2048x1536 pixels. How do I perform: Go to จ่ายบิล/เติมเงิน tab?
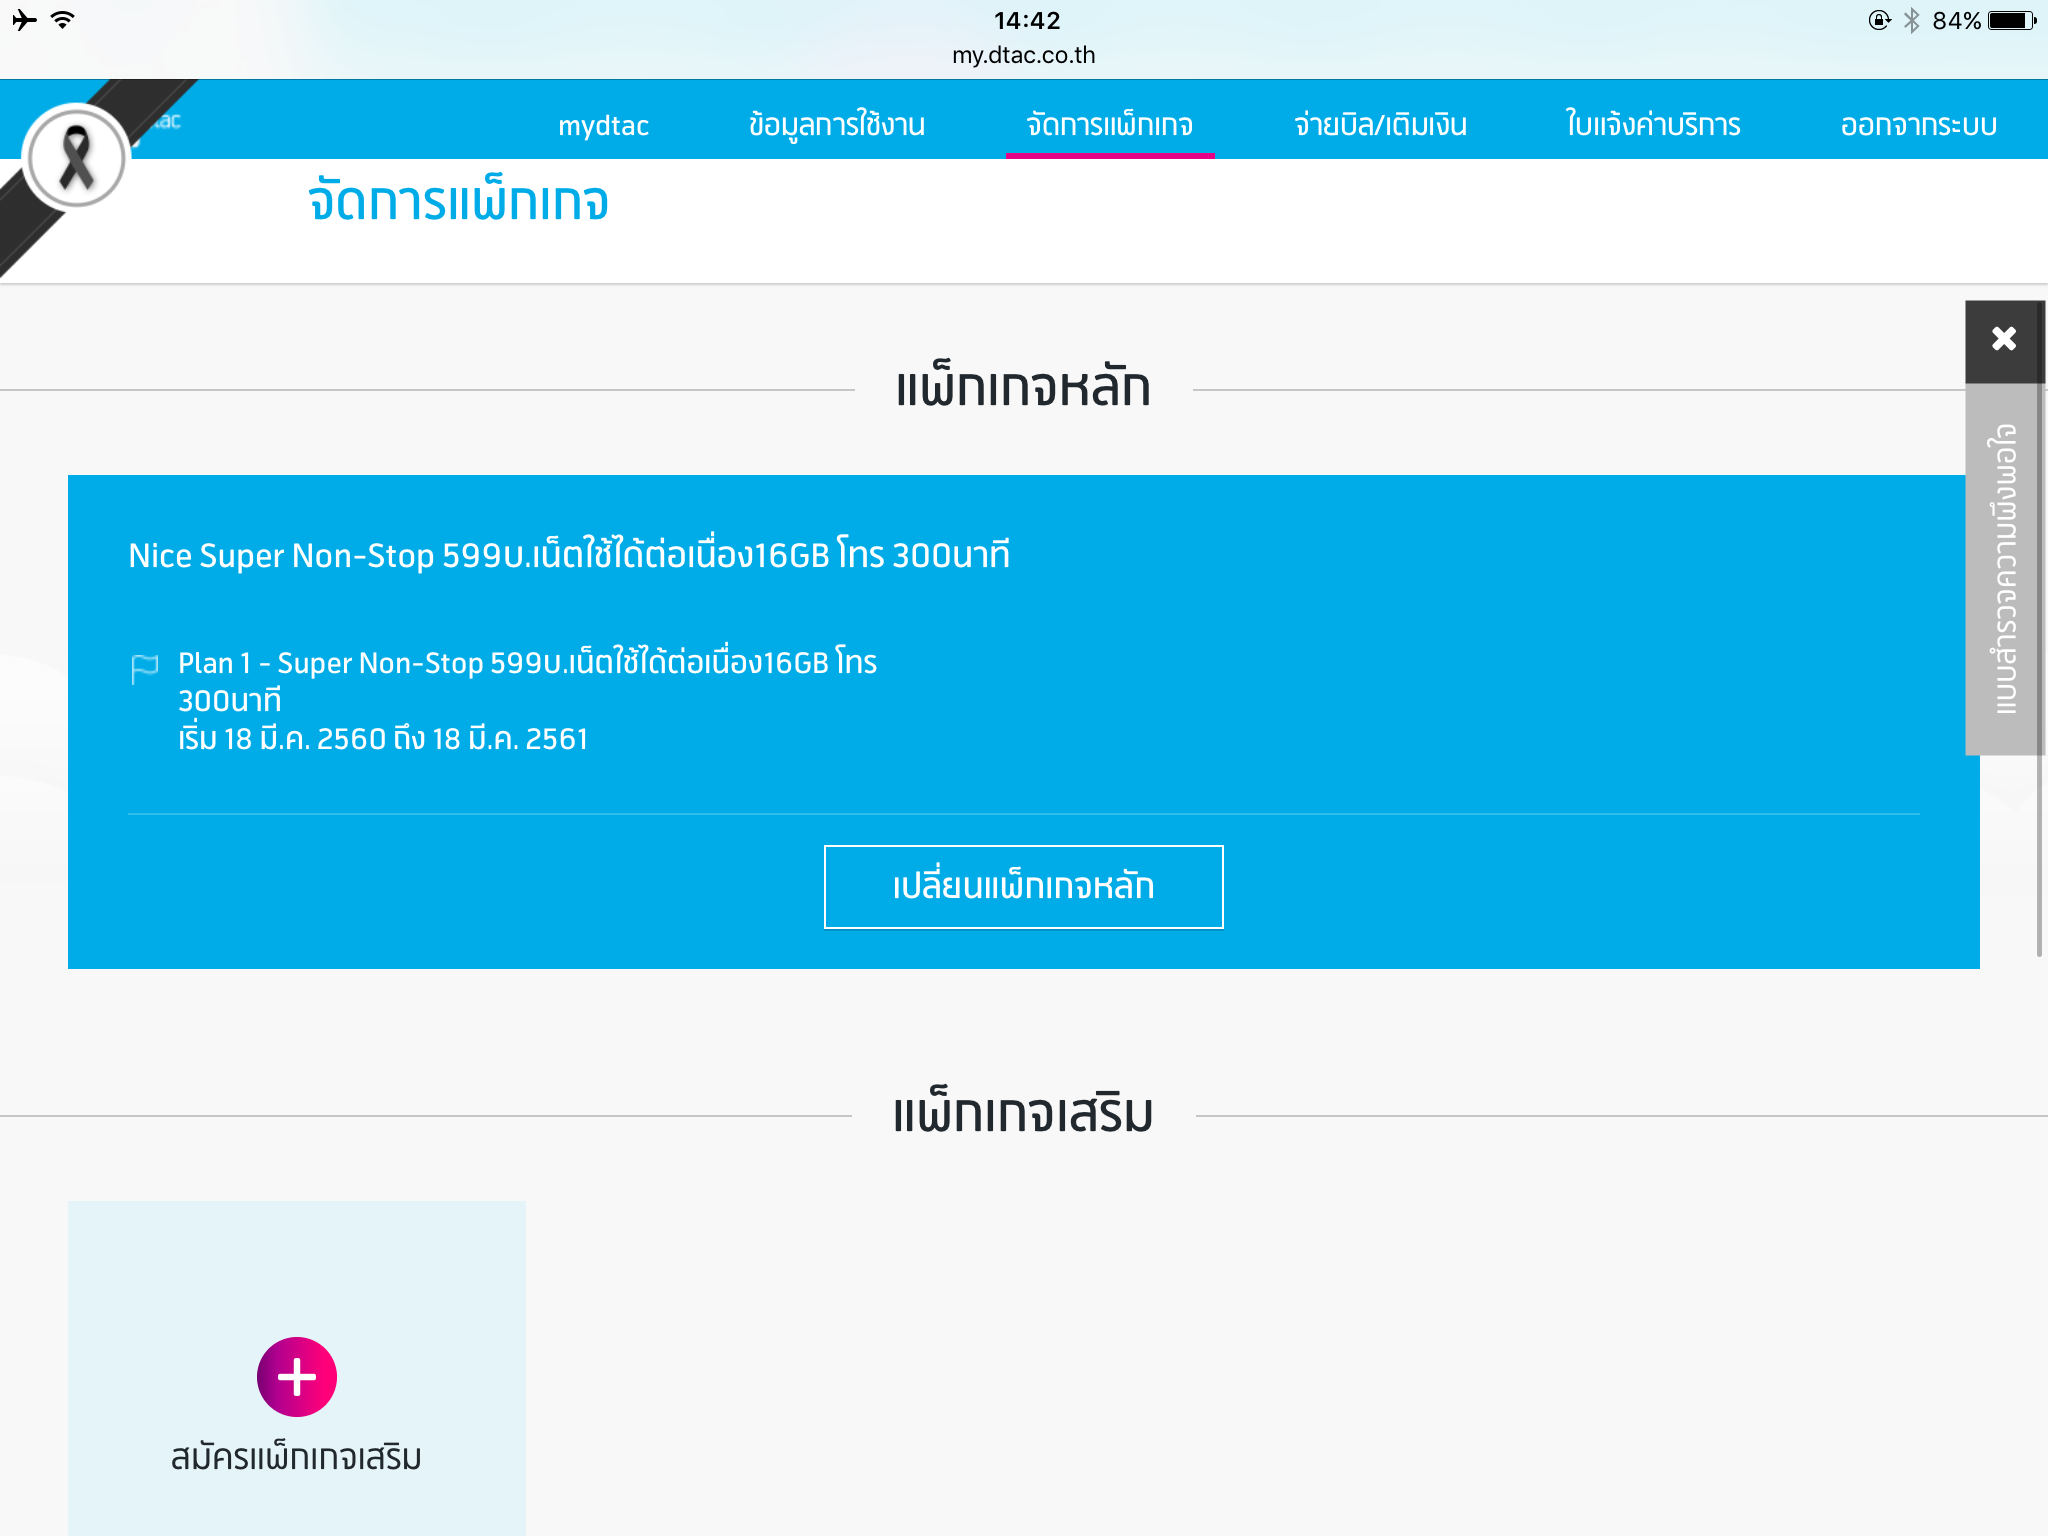coord(1380,125)
